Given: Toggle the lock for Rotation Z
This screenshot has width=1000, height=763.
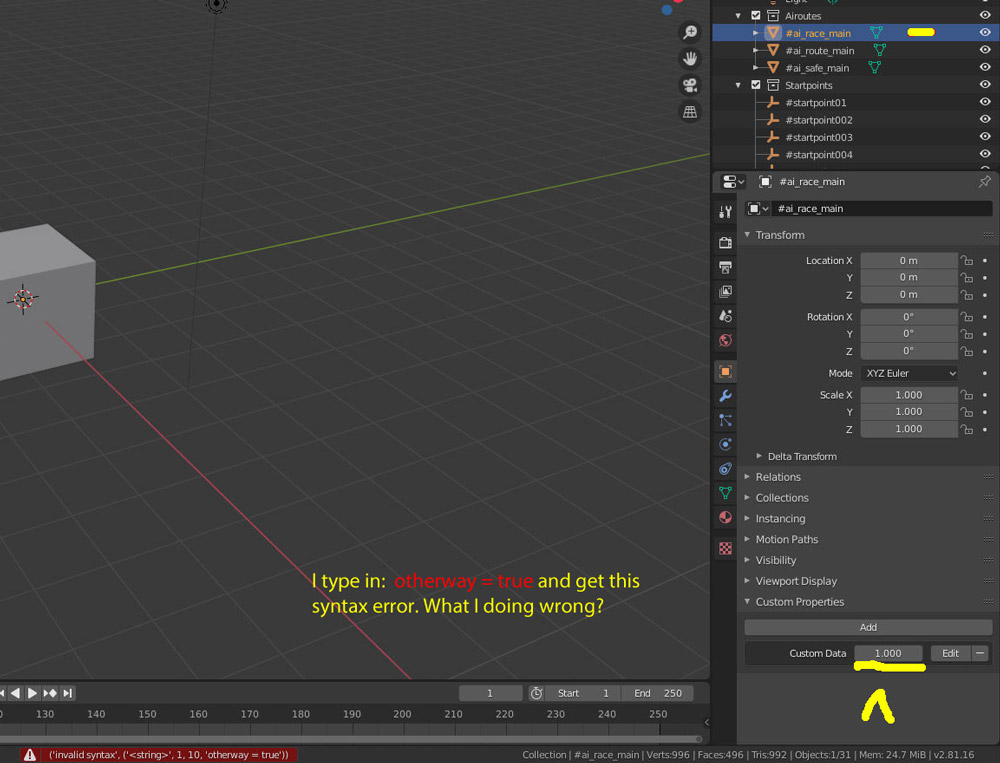Looking at the screenshot, I should pyautogui.click(x=967, y=351).
